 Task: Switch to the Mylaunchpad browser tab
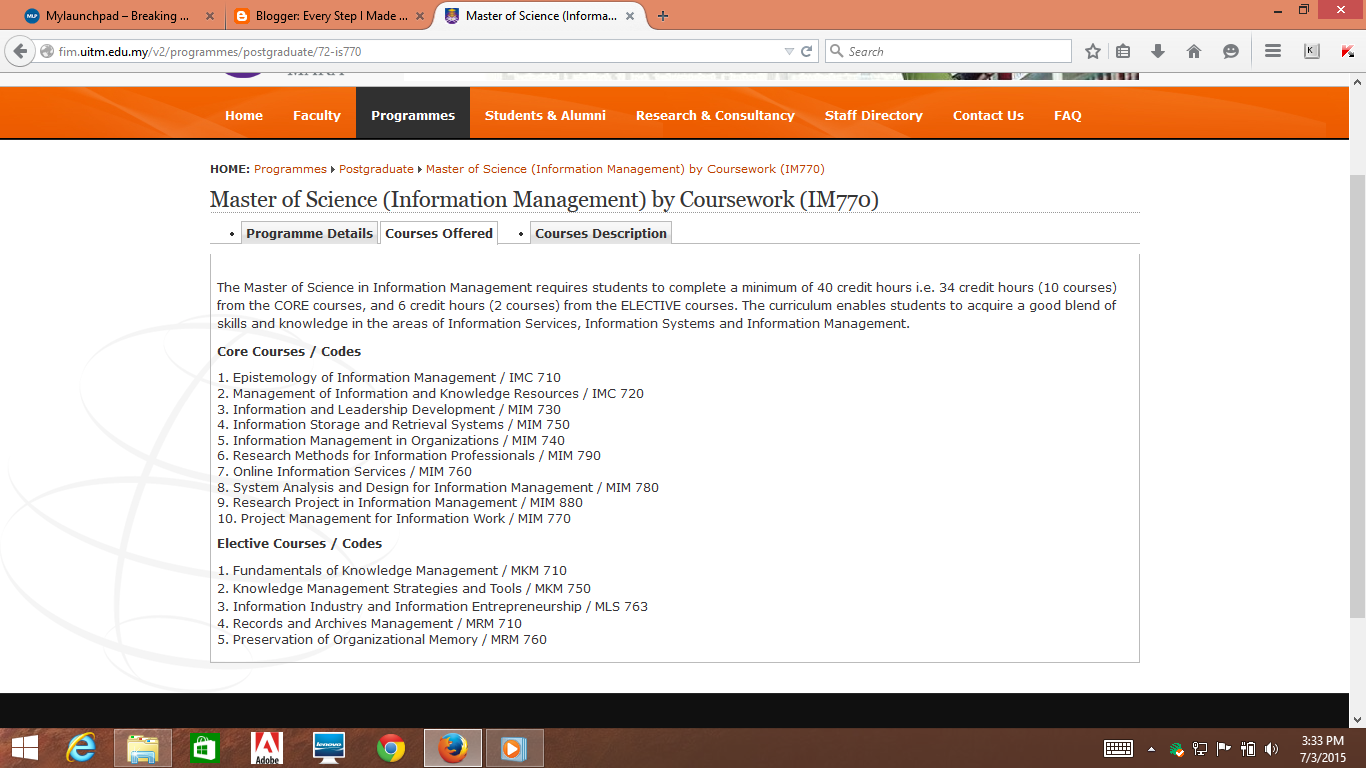pos(118,16)
